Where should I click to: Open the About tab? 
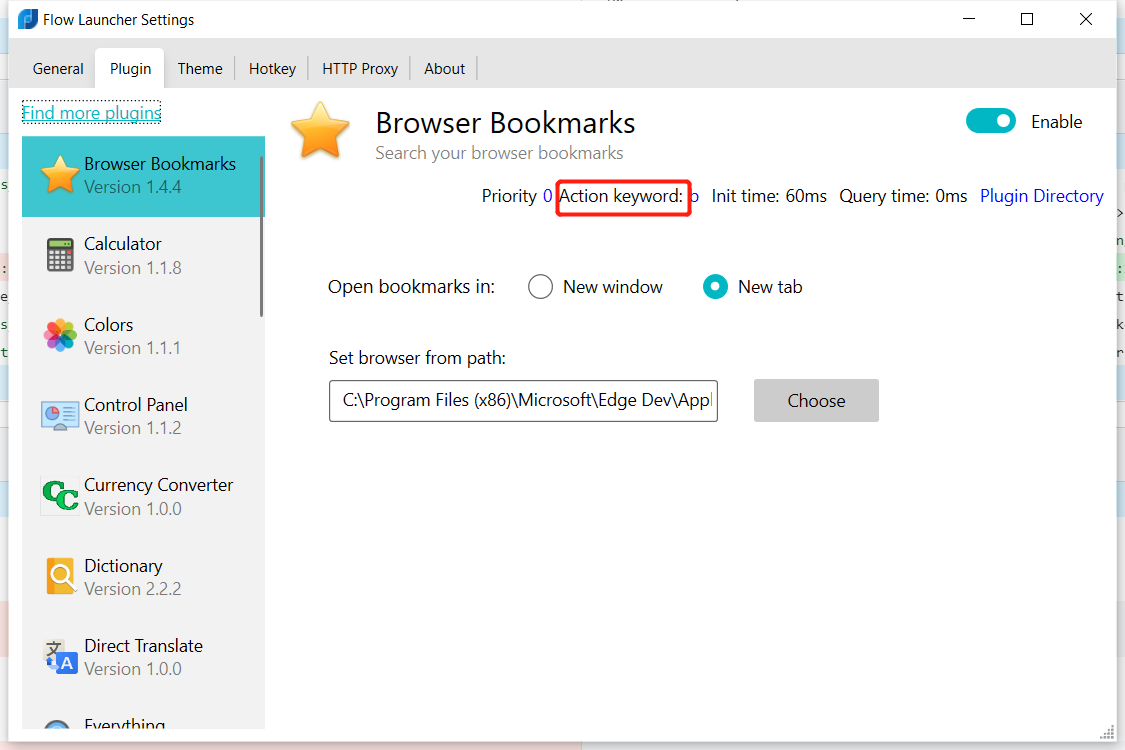pyautogui.click(x=445, y=69)
